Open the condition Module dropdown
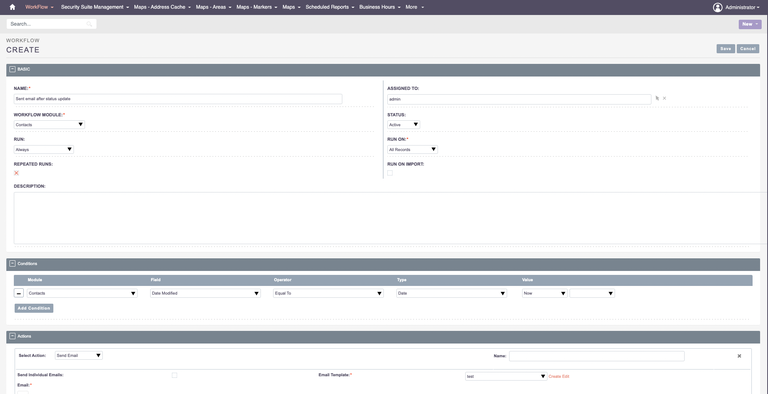768x394 pixels. tap(82, 293)
